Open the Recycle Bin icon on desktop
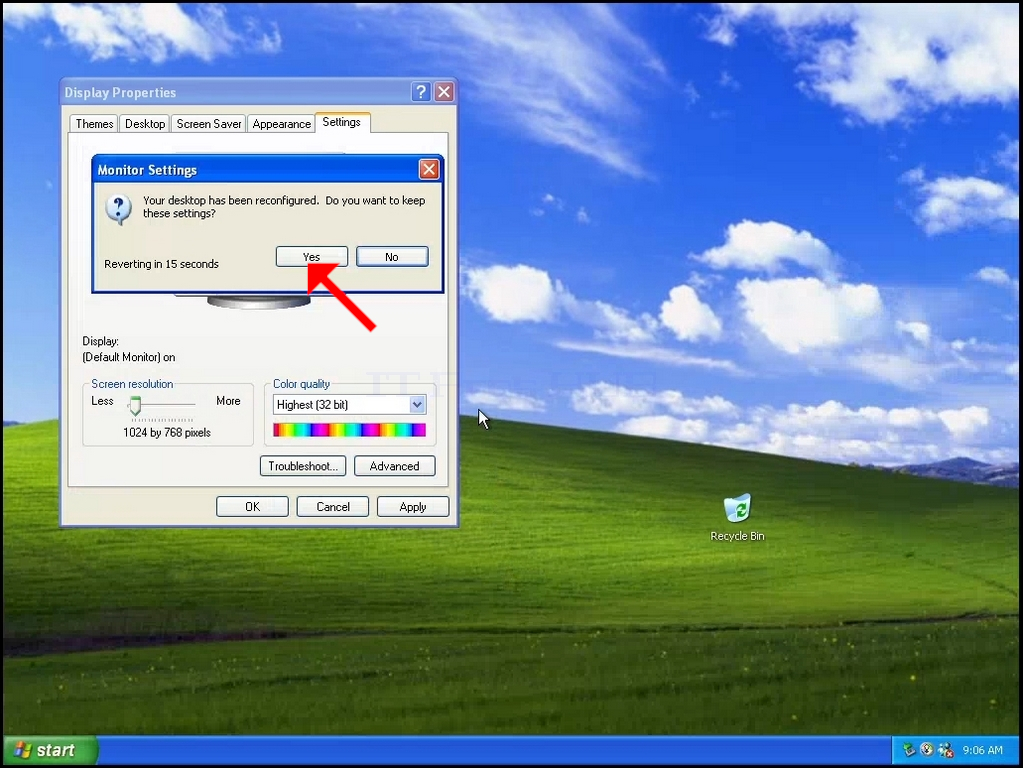Viewport: 1023px width, 768px height. [737, 518]
